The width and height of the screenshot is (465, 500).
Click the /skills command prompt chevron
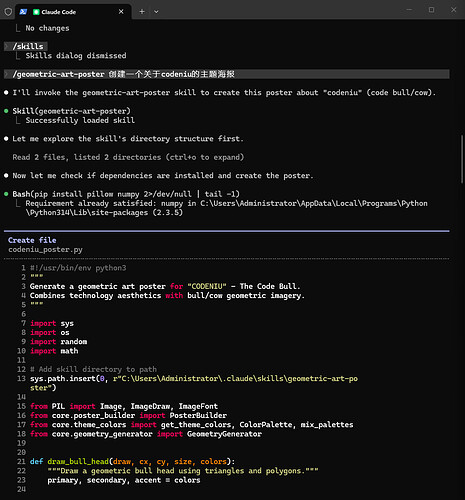click(7, 46)
